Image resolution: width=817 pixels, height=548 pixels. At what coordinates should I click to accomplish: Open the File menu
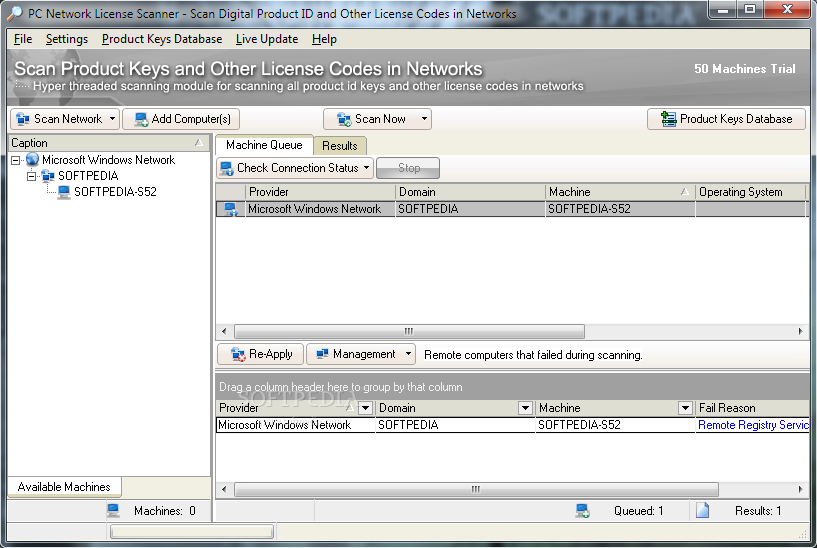(23, 39)
